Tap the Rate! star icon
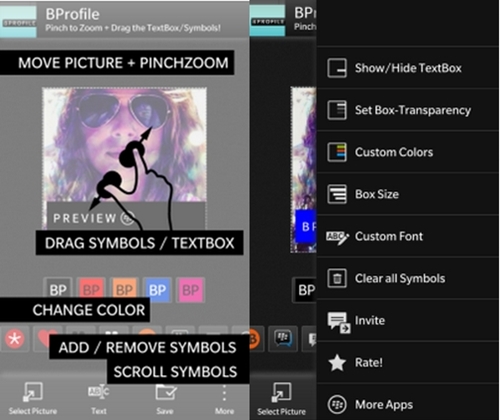The width and height of the screenshot is (500, 420). (337, 363)
